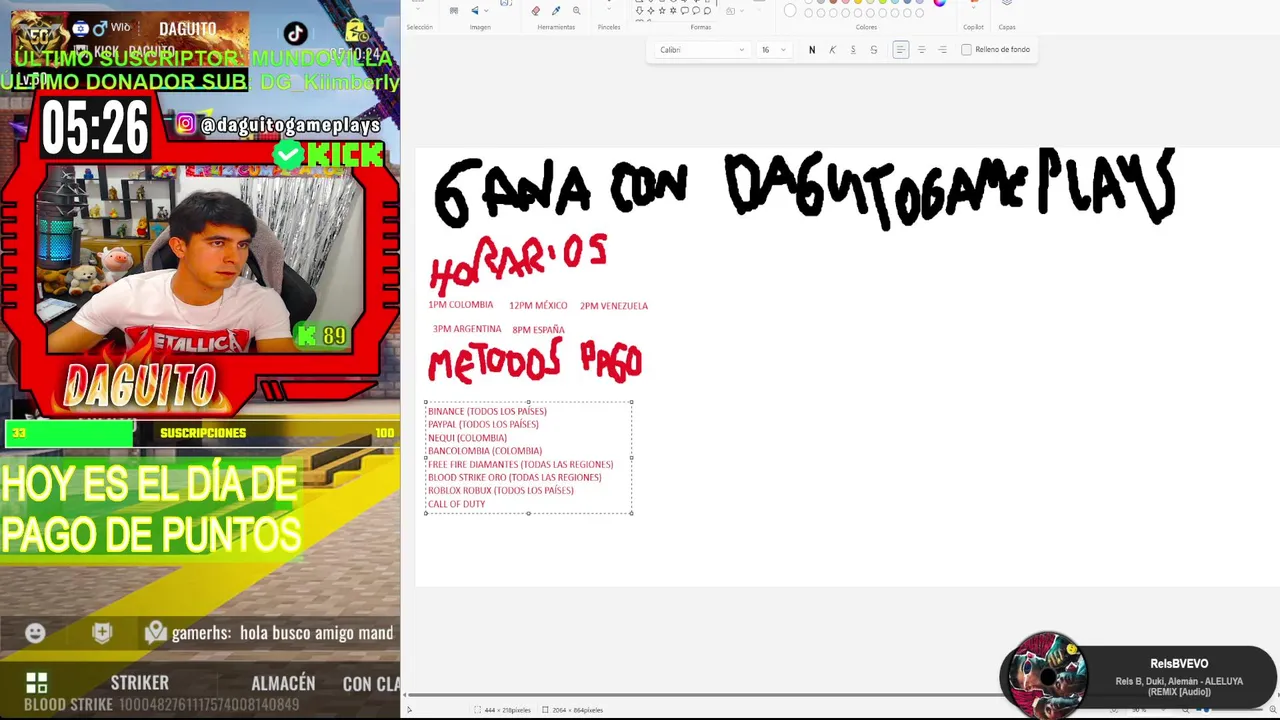
Task: Align text to the left
Action: pyautogui.click(x=901, y=50)
